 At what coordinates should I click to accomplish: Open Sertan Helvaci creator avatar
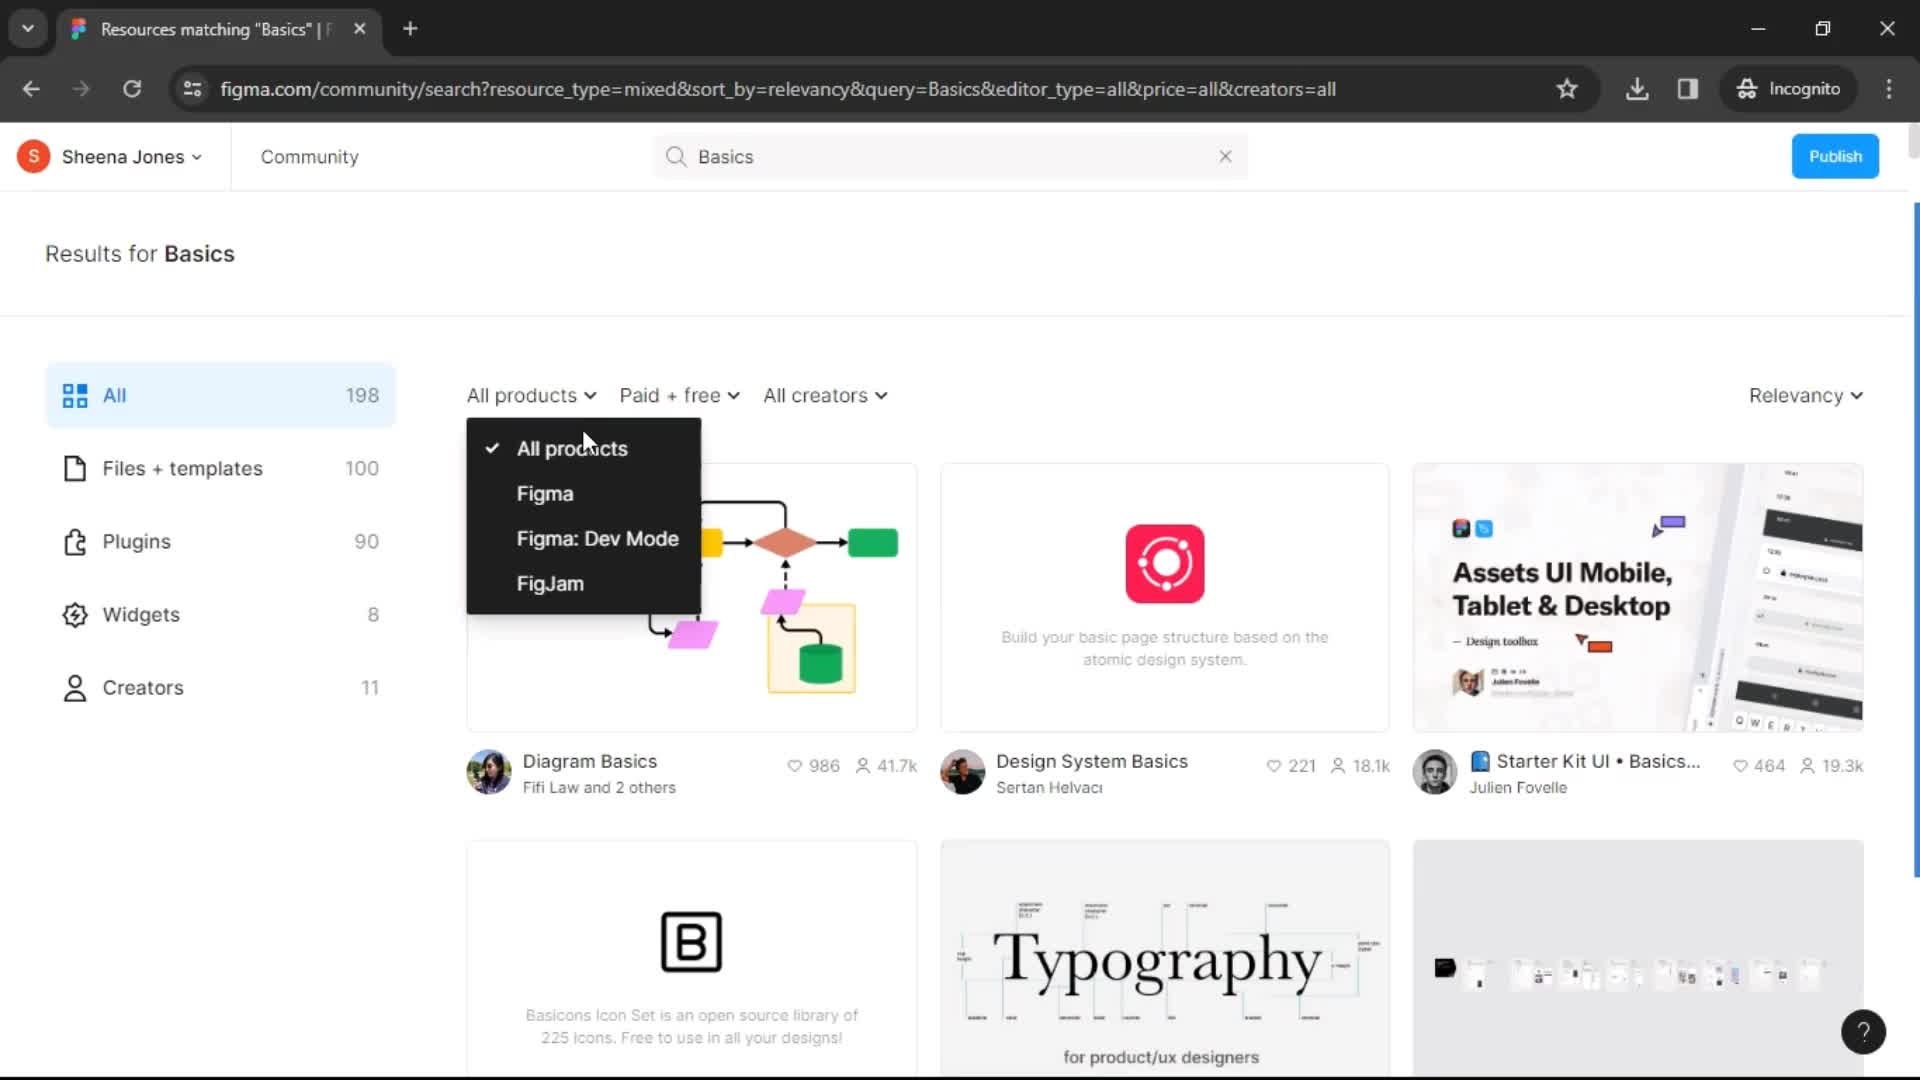[962, 772]
